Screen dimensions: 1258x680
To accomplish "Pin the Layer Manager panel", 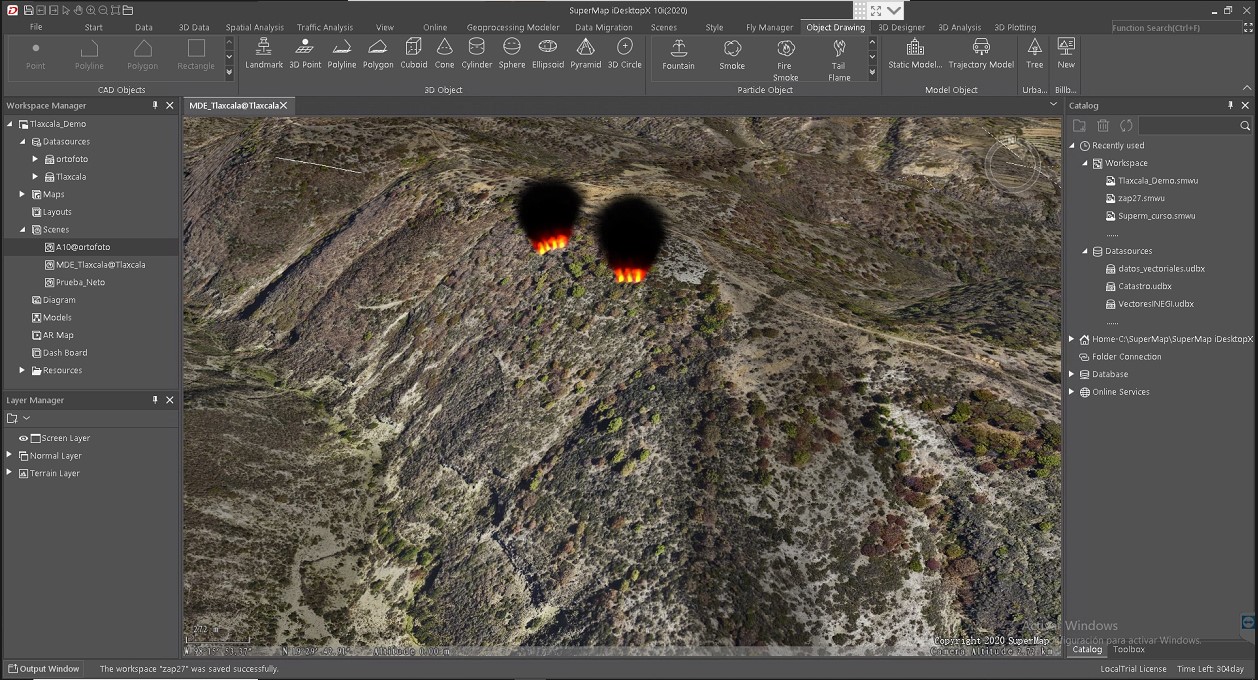I will 155,400.
